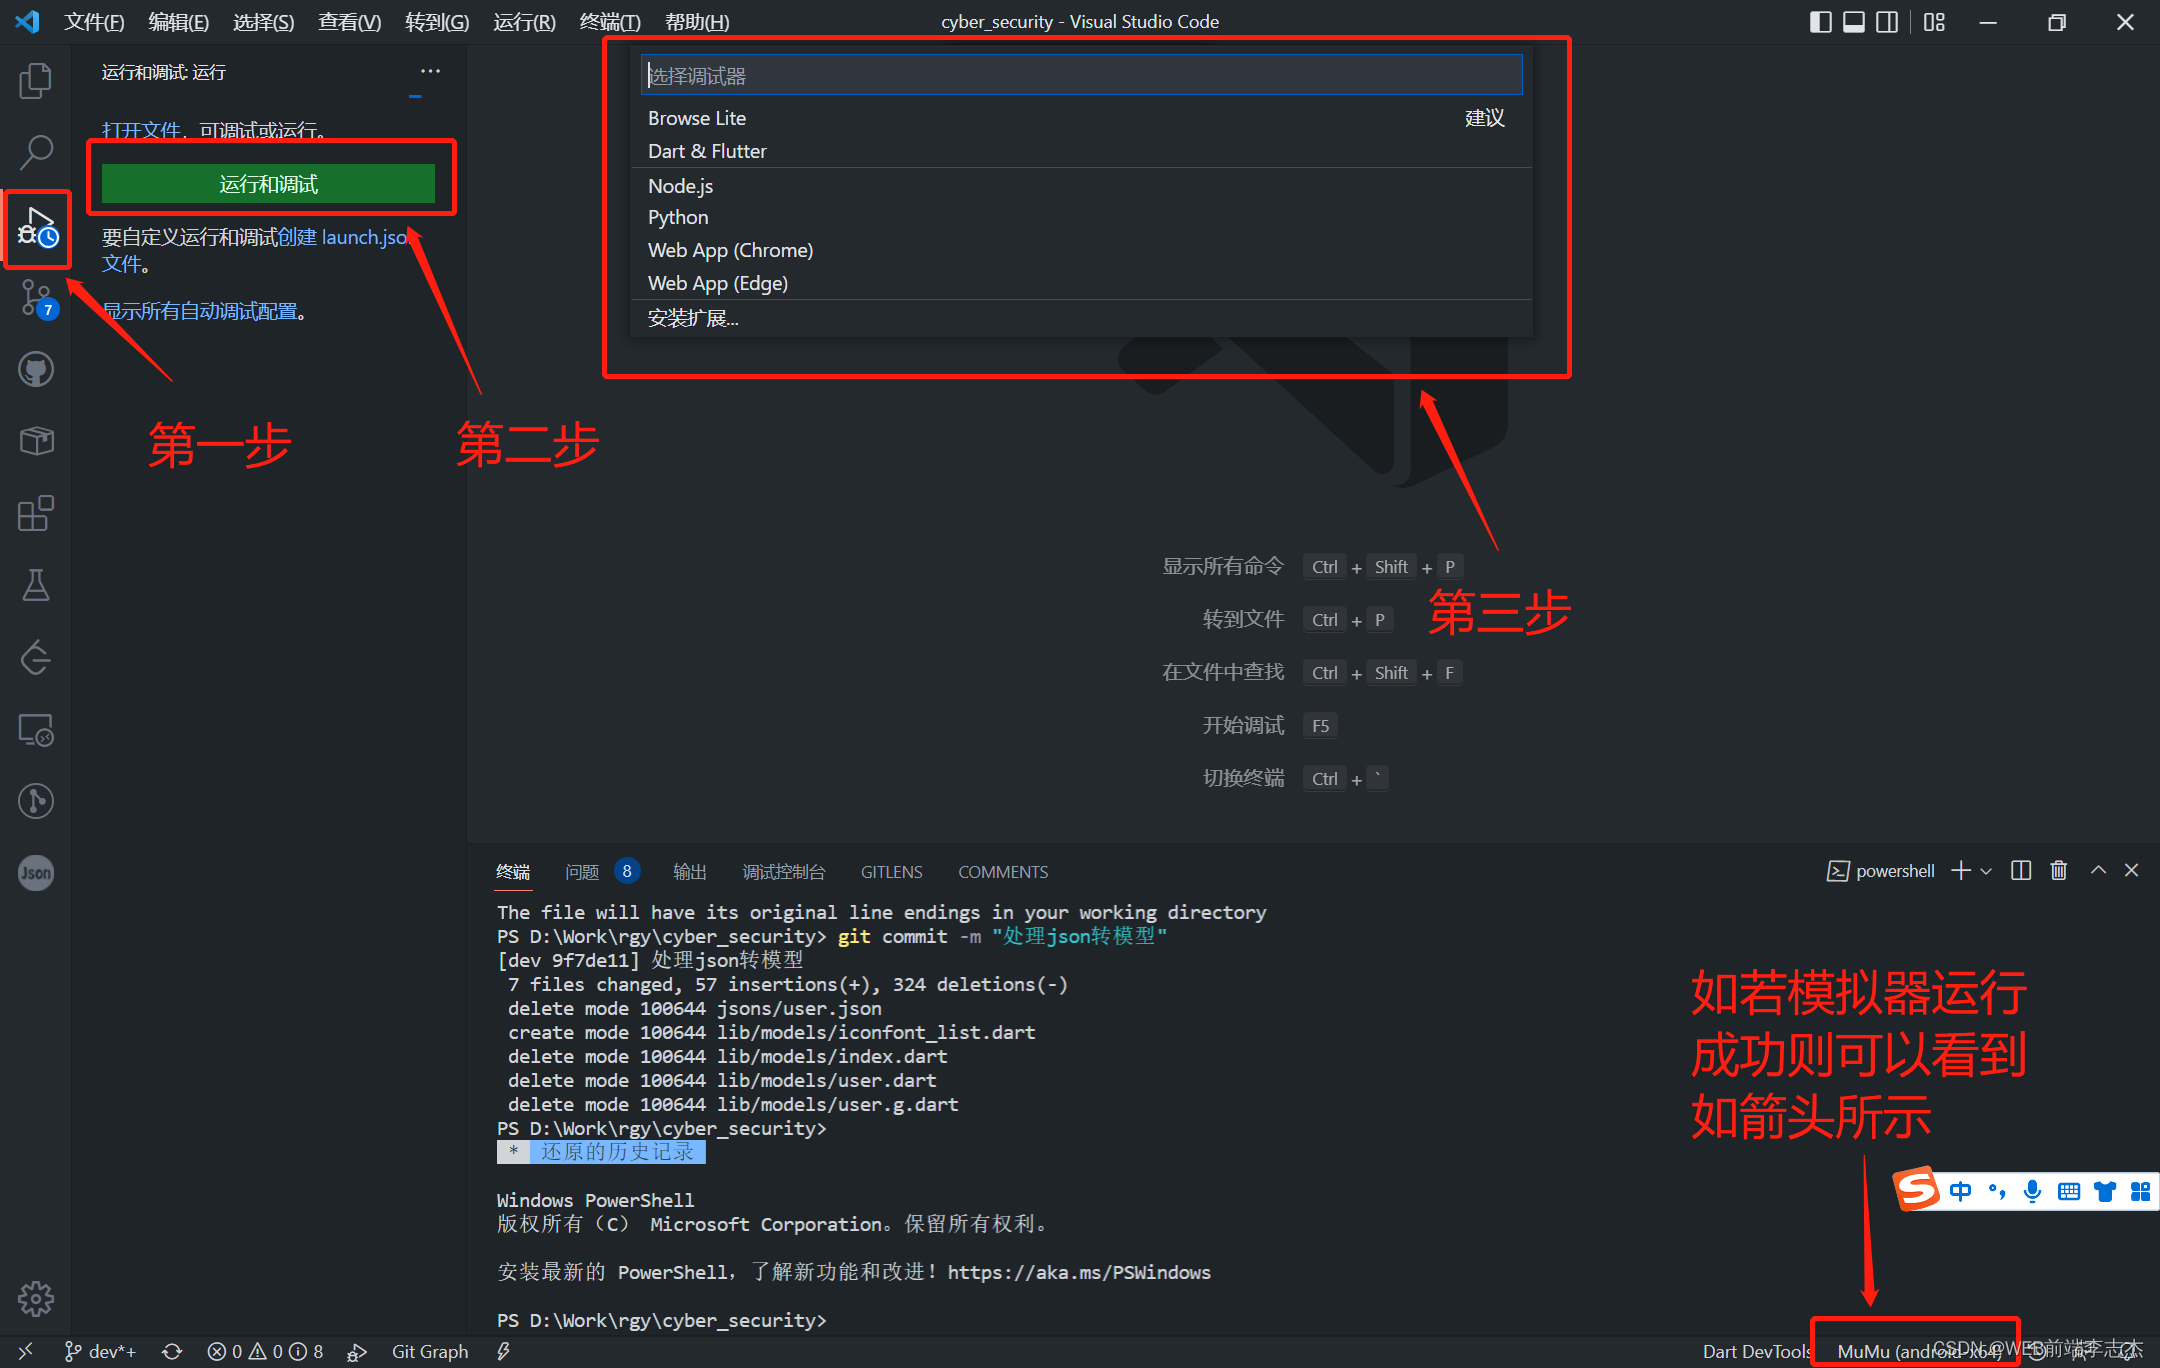Viewport: 2160px width, 1368px height.
Task: Maximize the panel size chevron
Action: tap(2098, 870)
